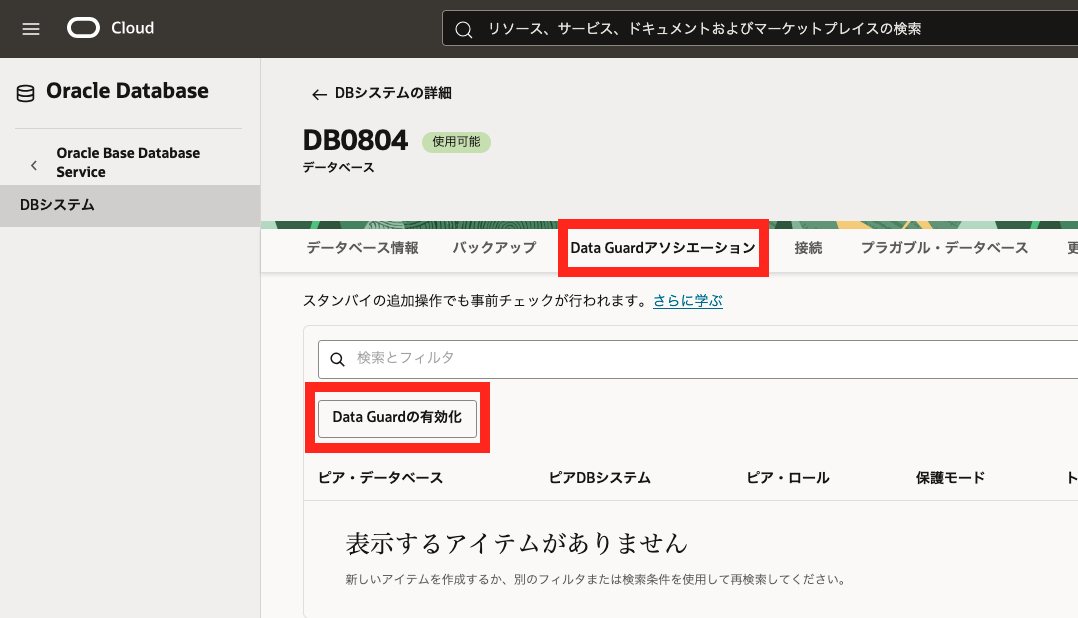Click the 使用可能 status badge
This screenshot has width=1078, height=618.
[x=456, y=142]
